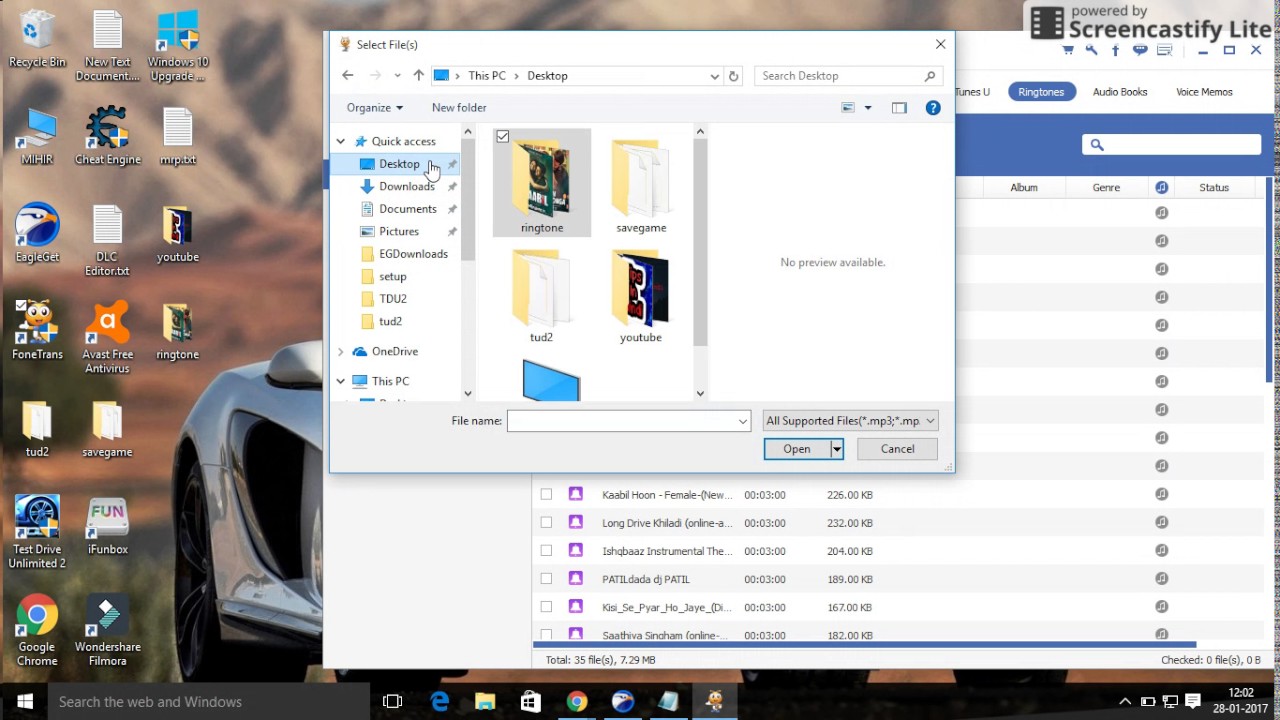Click the Open button in dialog
This screenshot has height=720, width=1280.
pos(797,449)
